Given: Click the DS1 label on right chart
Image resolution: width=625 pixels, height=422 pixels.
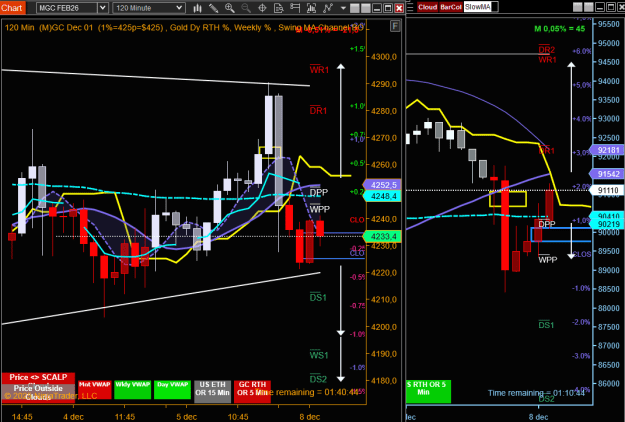Looking at the screenshot, I should point(546,325).
